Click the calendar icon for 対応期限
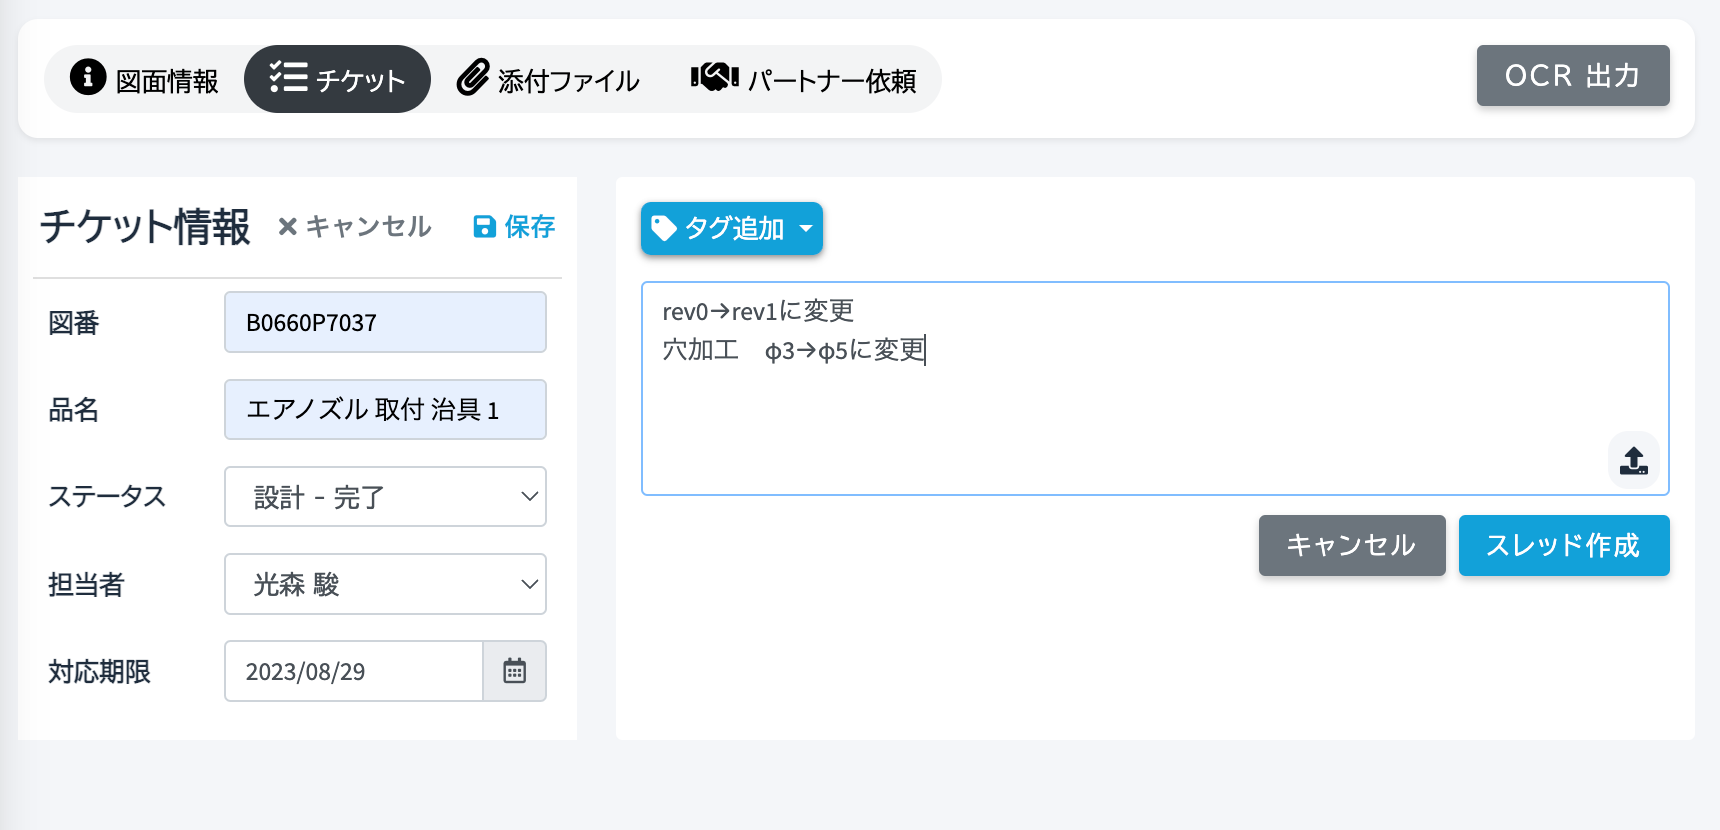 pyautogui.click(x=515, y=671)
